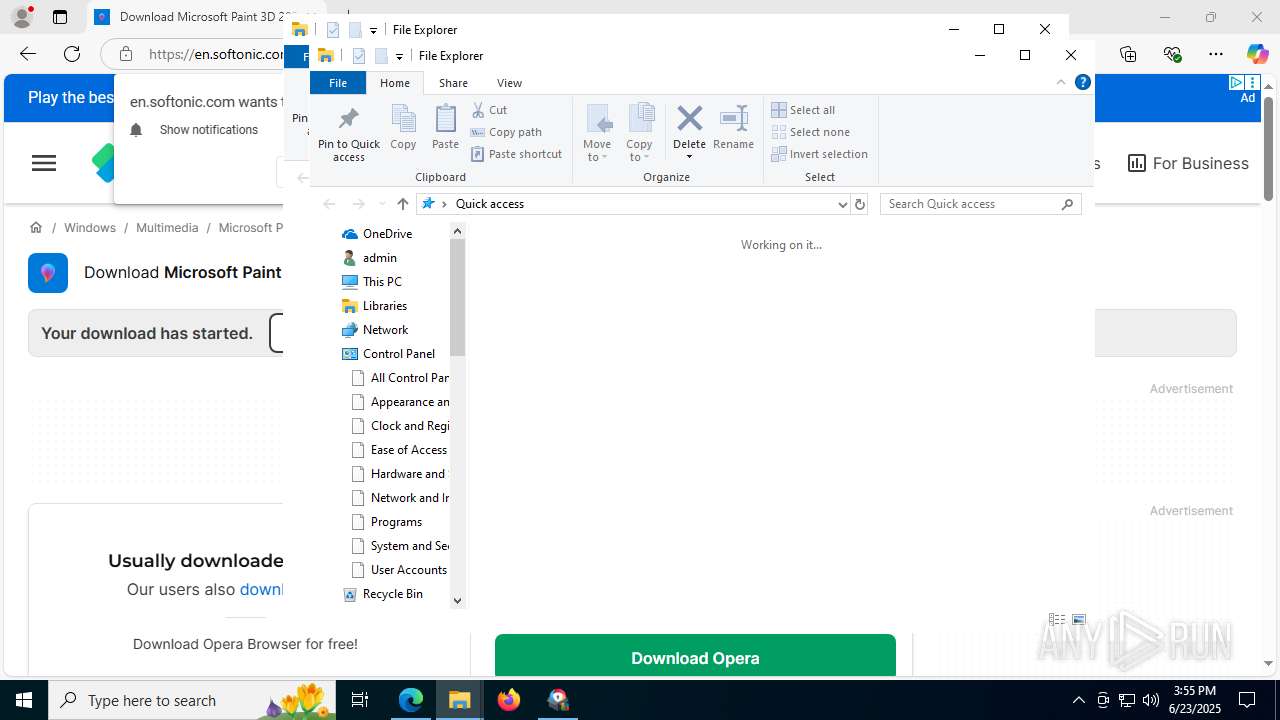
Task: Select admin folder in navigation pane
Action: tap(379, 258)
